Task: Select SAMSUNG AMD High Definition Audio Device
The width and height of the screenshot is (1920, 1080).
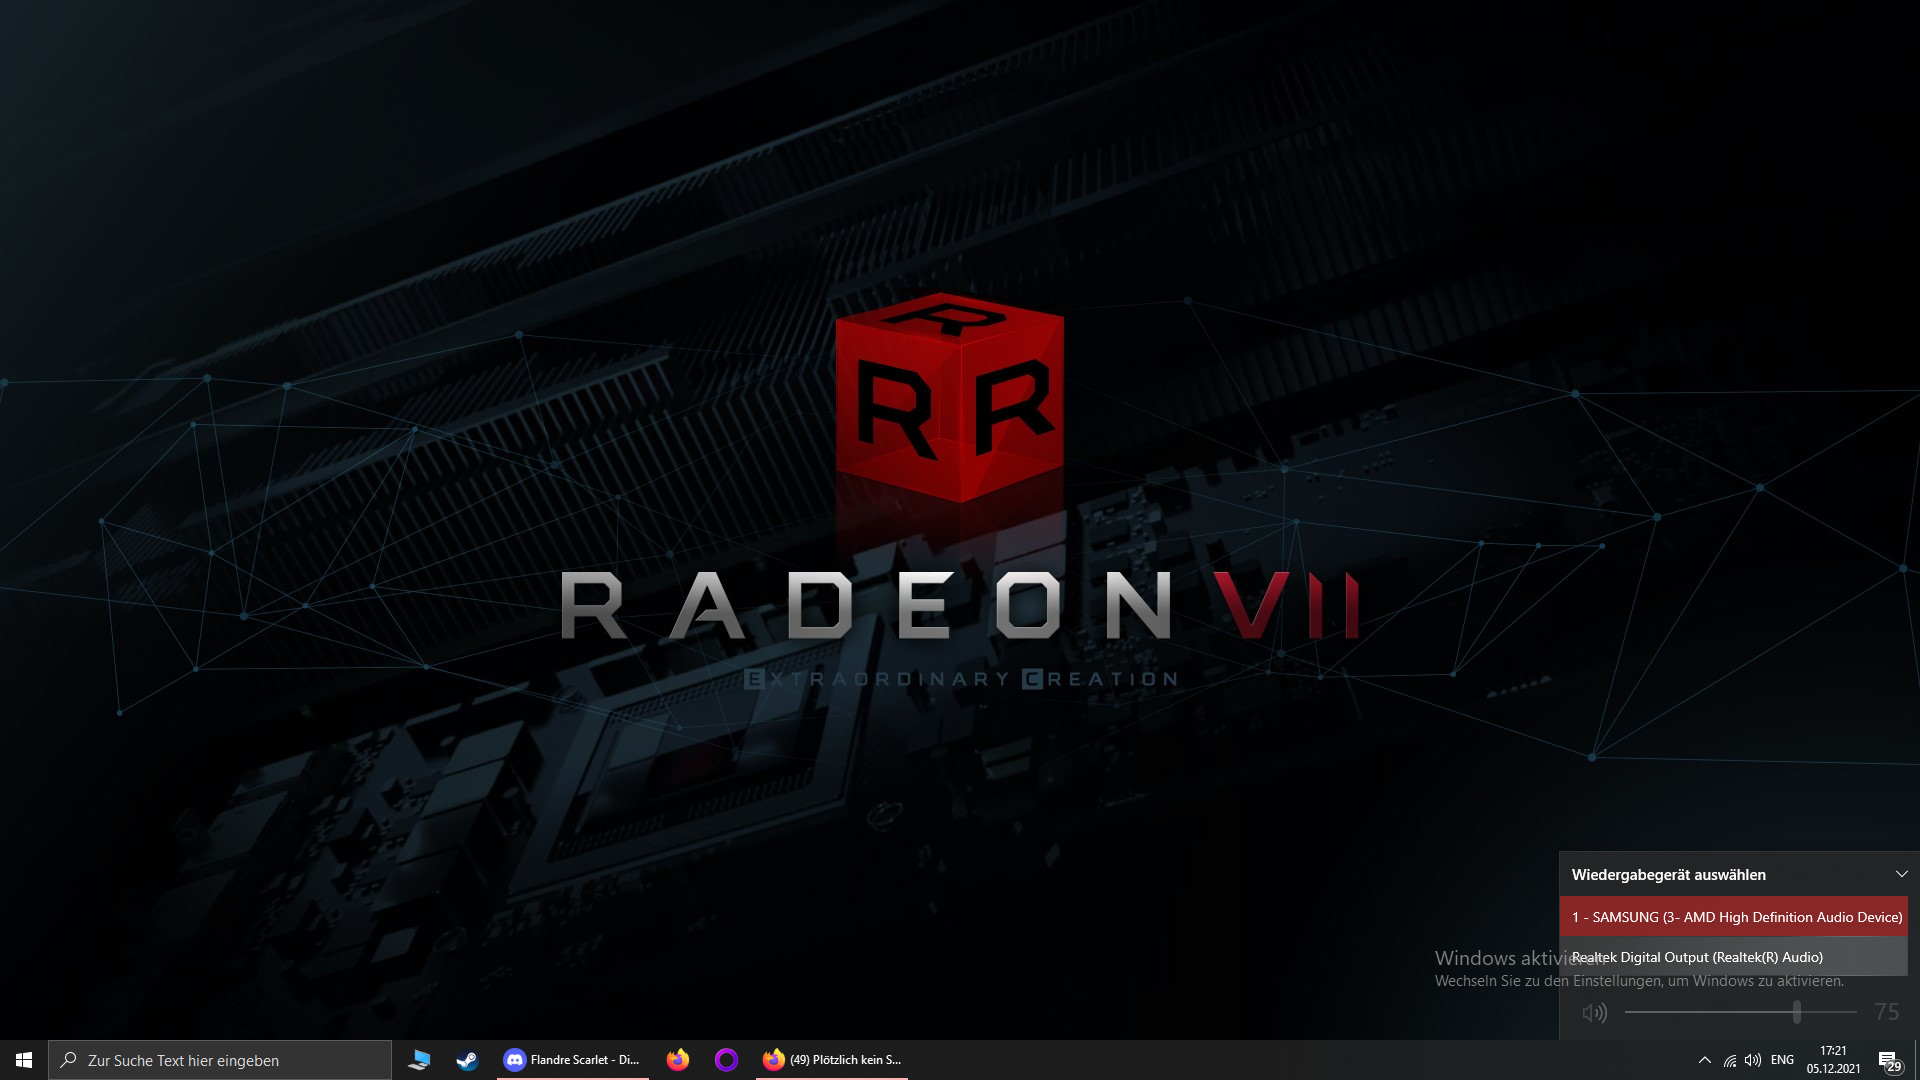Action: (1735, 917)
